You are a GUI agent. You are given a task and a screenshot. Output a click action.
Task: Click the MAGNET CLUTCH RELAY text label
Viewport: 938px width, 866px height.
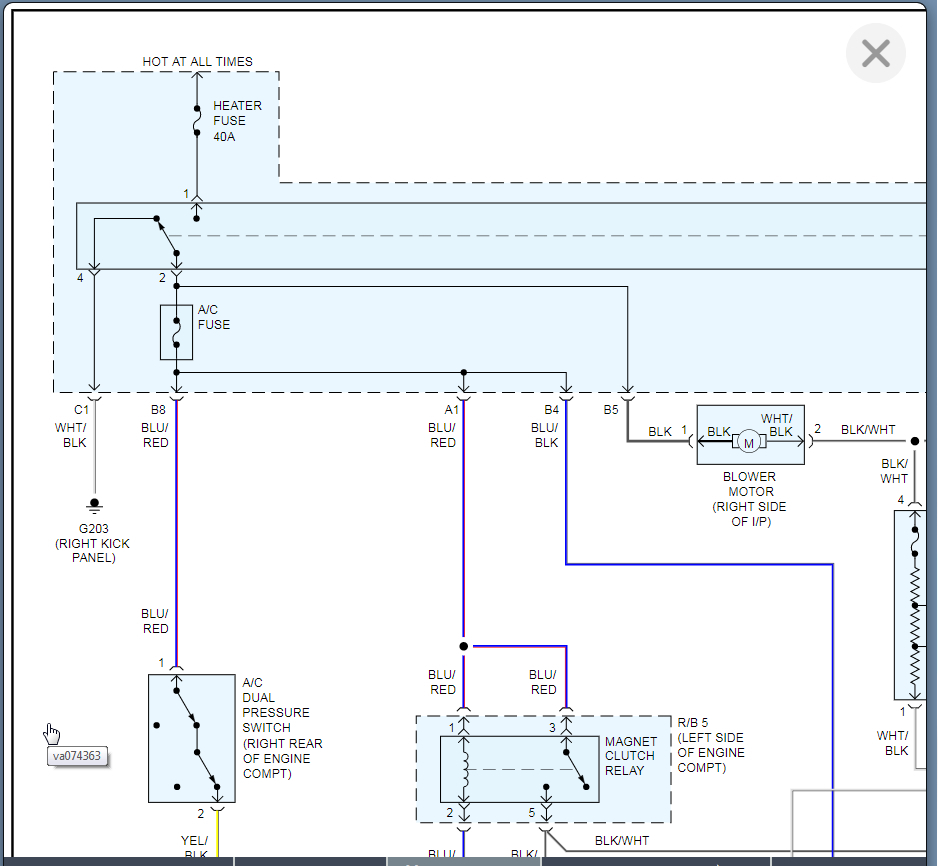[631, 756]
